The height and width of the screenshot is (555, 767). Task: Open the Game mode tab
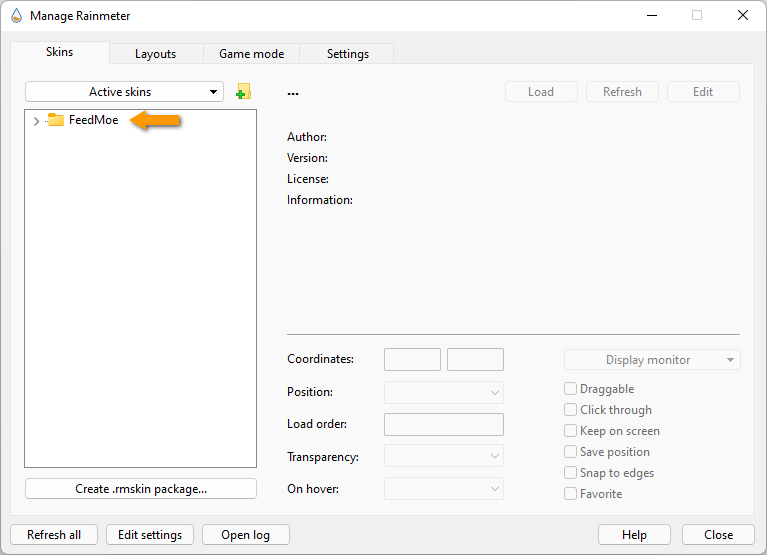pyautogui.click(x=251, y=54)
